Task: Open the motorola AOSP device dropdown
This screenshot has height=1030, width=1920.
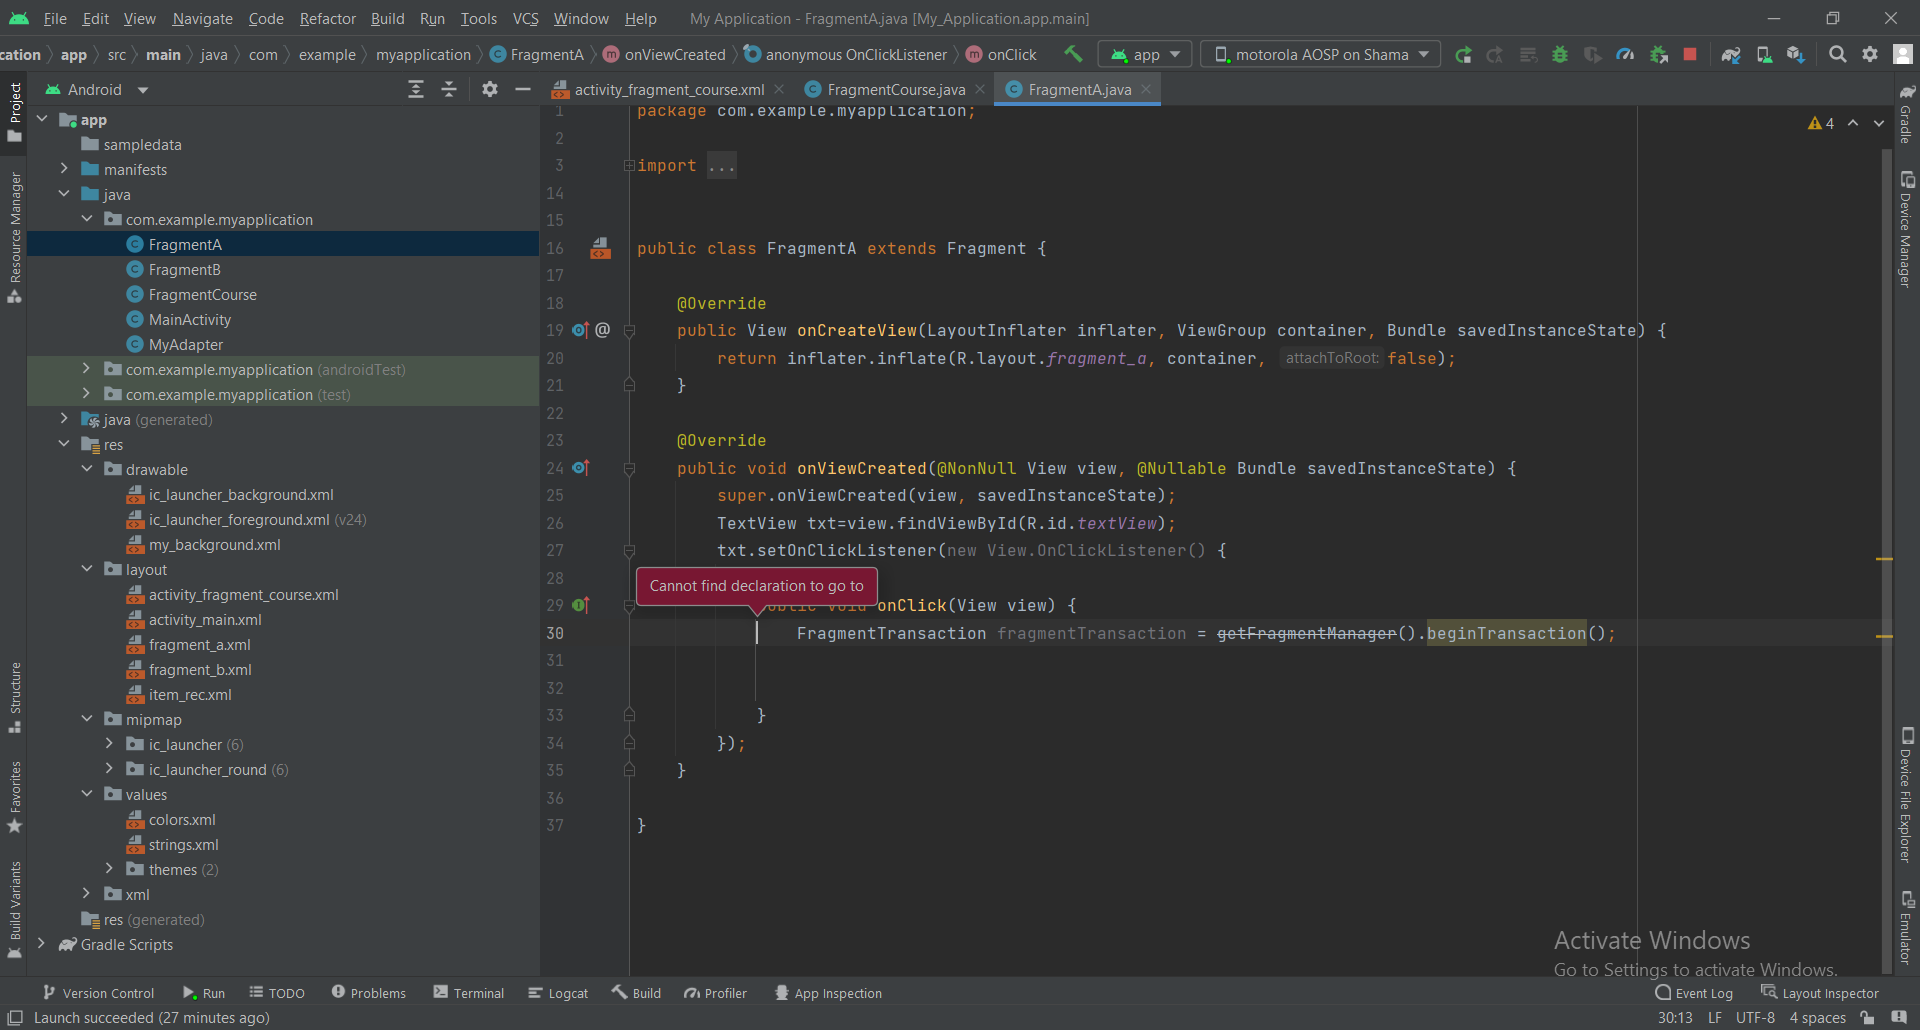Action: point(1321,55)
